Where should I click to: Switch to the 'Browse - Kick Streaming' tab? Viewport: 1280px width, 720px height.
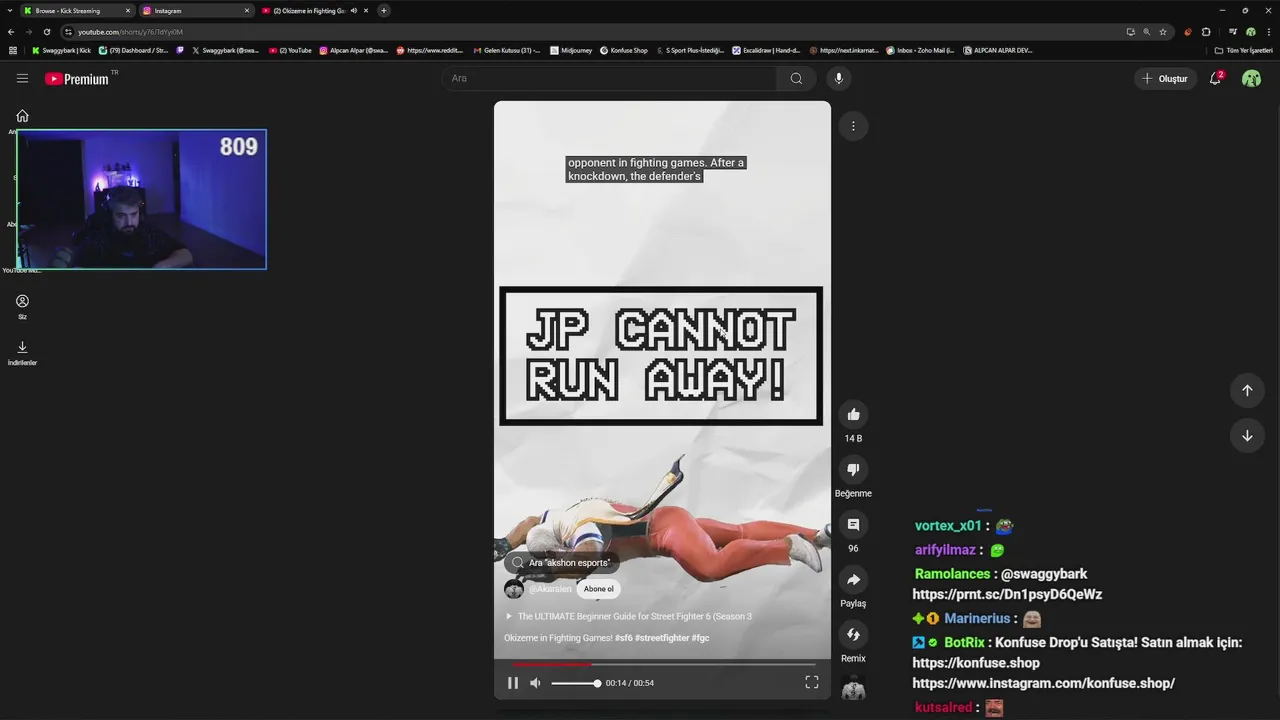(77, 10)
